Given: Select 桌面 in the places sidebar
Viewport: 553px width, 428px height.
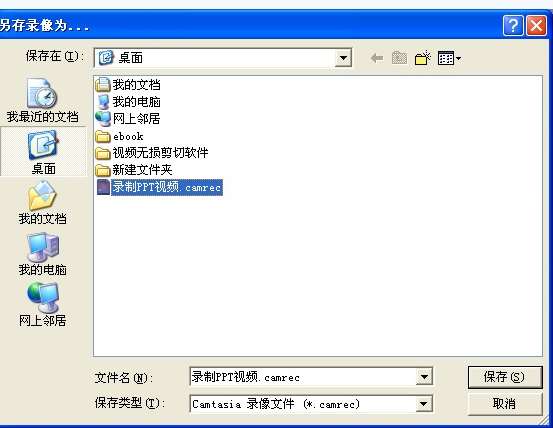Looking at the screenshot, I should (43, 152).
